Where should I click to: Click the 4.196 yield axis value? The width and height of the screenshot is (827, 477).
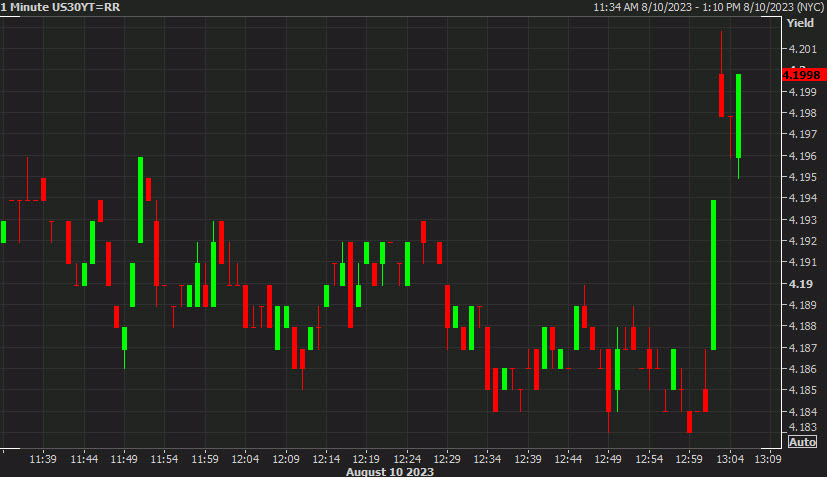tap(803, 156)
